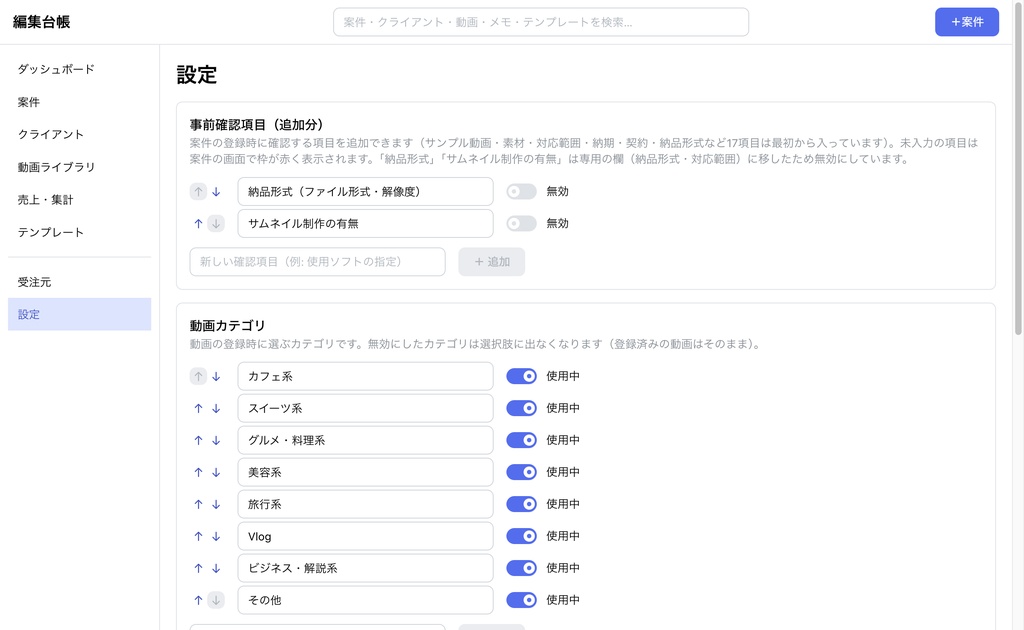
Task: Click 動画カテゴリ heading
Action: pyautogui.click(x=227, y=325)
